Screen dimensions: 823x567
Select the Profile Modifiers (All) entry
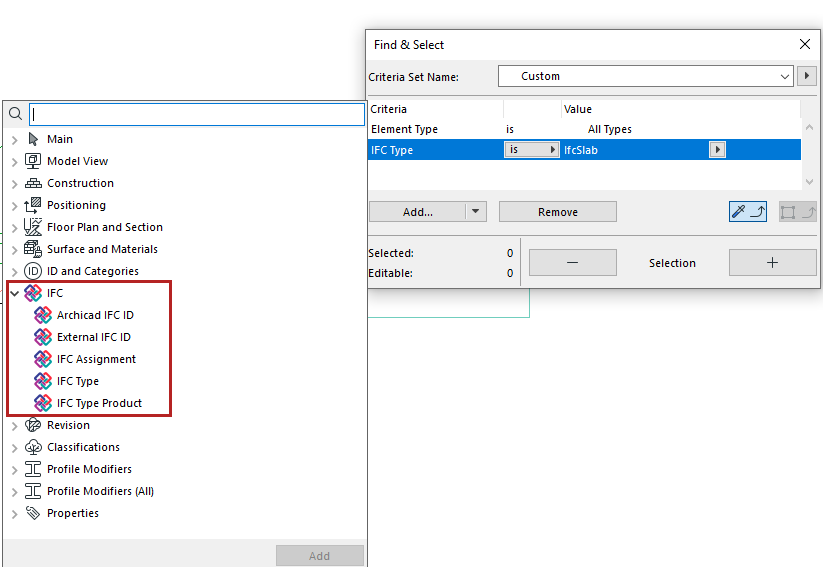tap(100, 491)
